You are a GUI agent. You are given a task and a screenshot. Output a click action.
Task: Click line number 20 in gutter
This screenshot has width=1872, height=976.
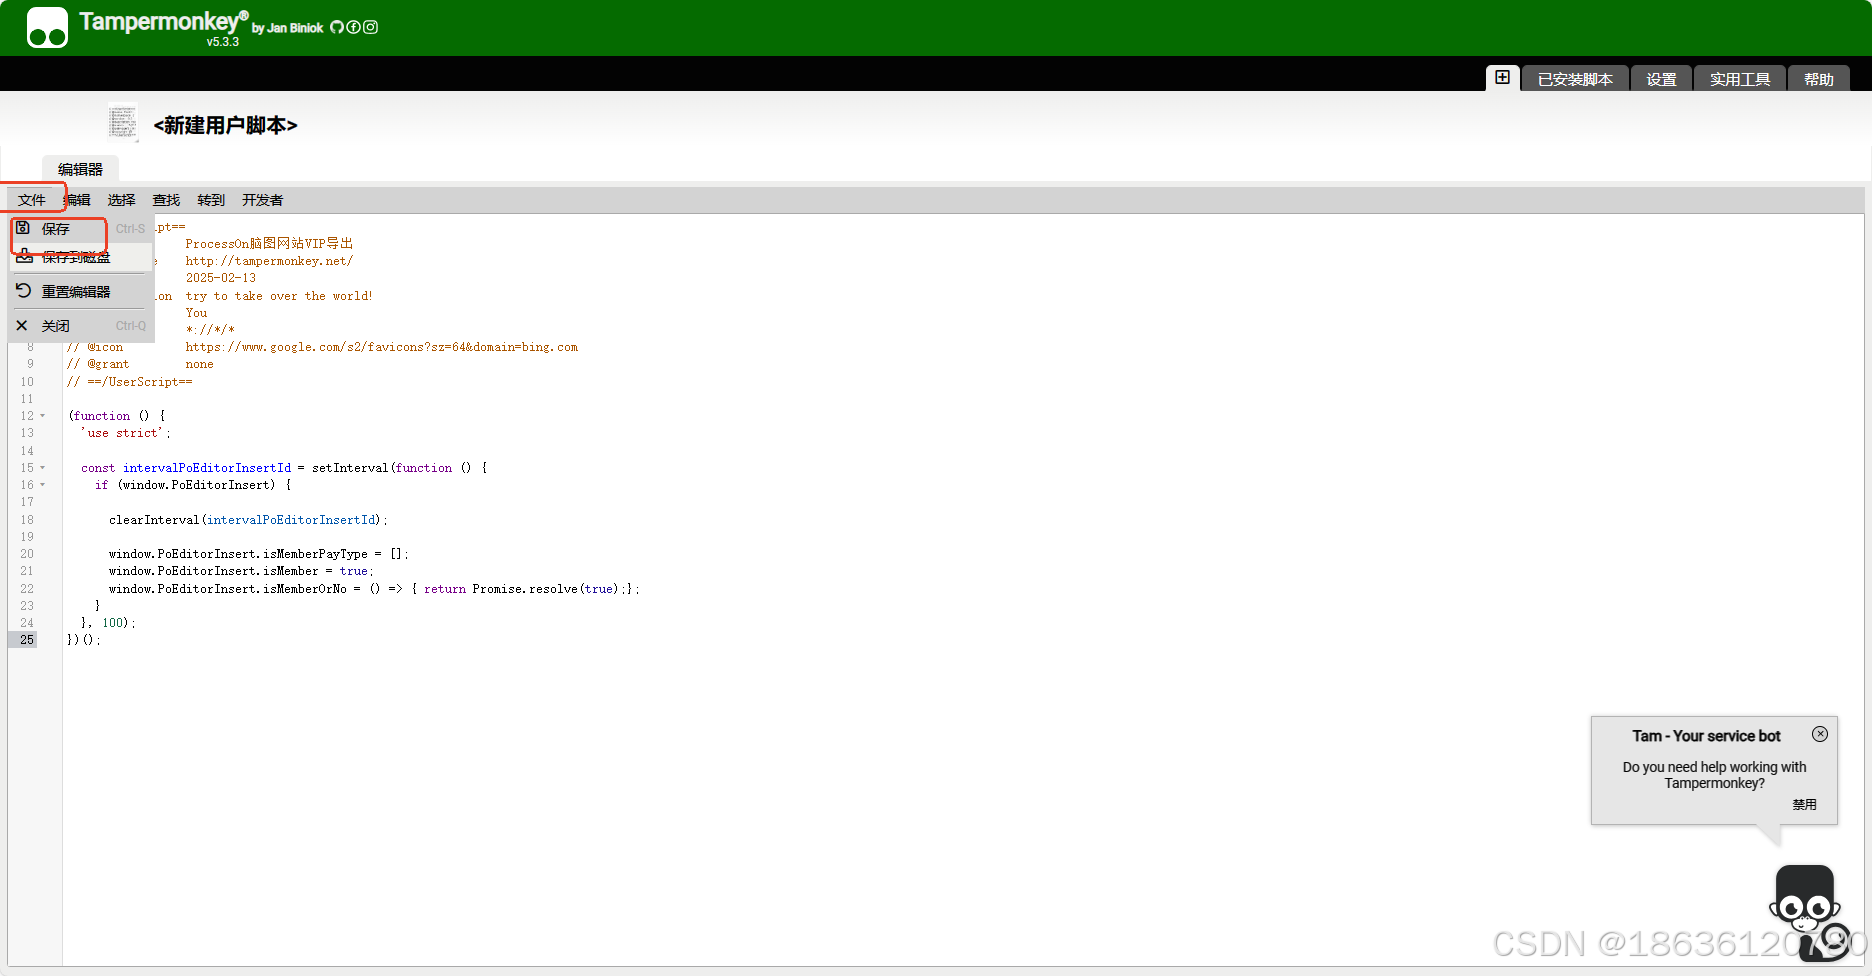27,554
